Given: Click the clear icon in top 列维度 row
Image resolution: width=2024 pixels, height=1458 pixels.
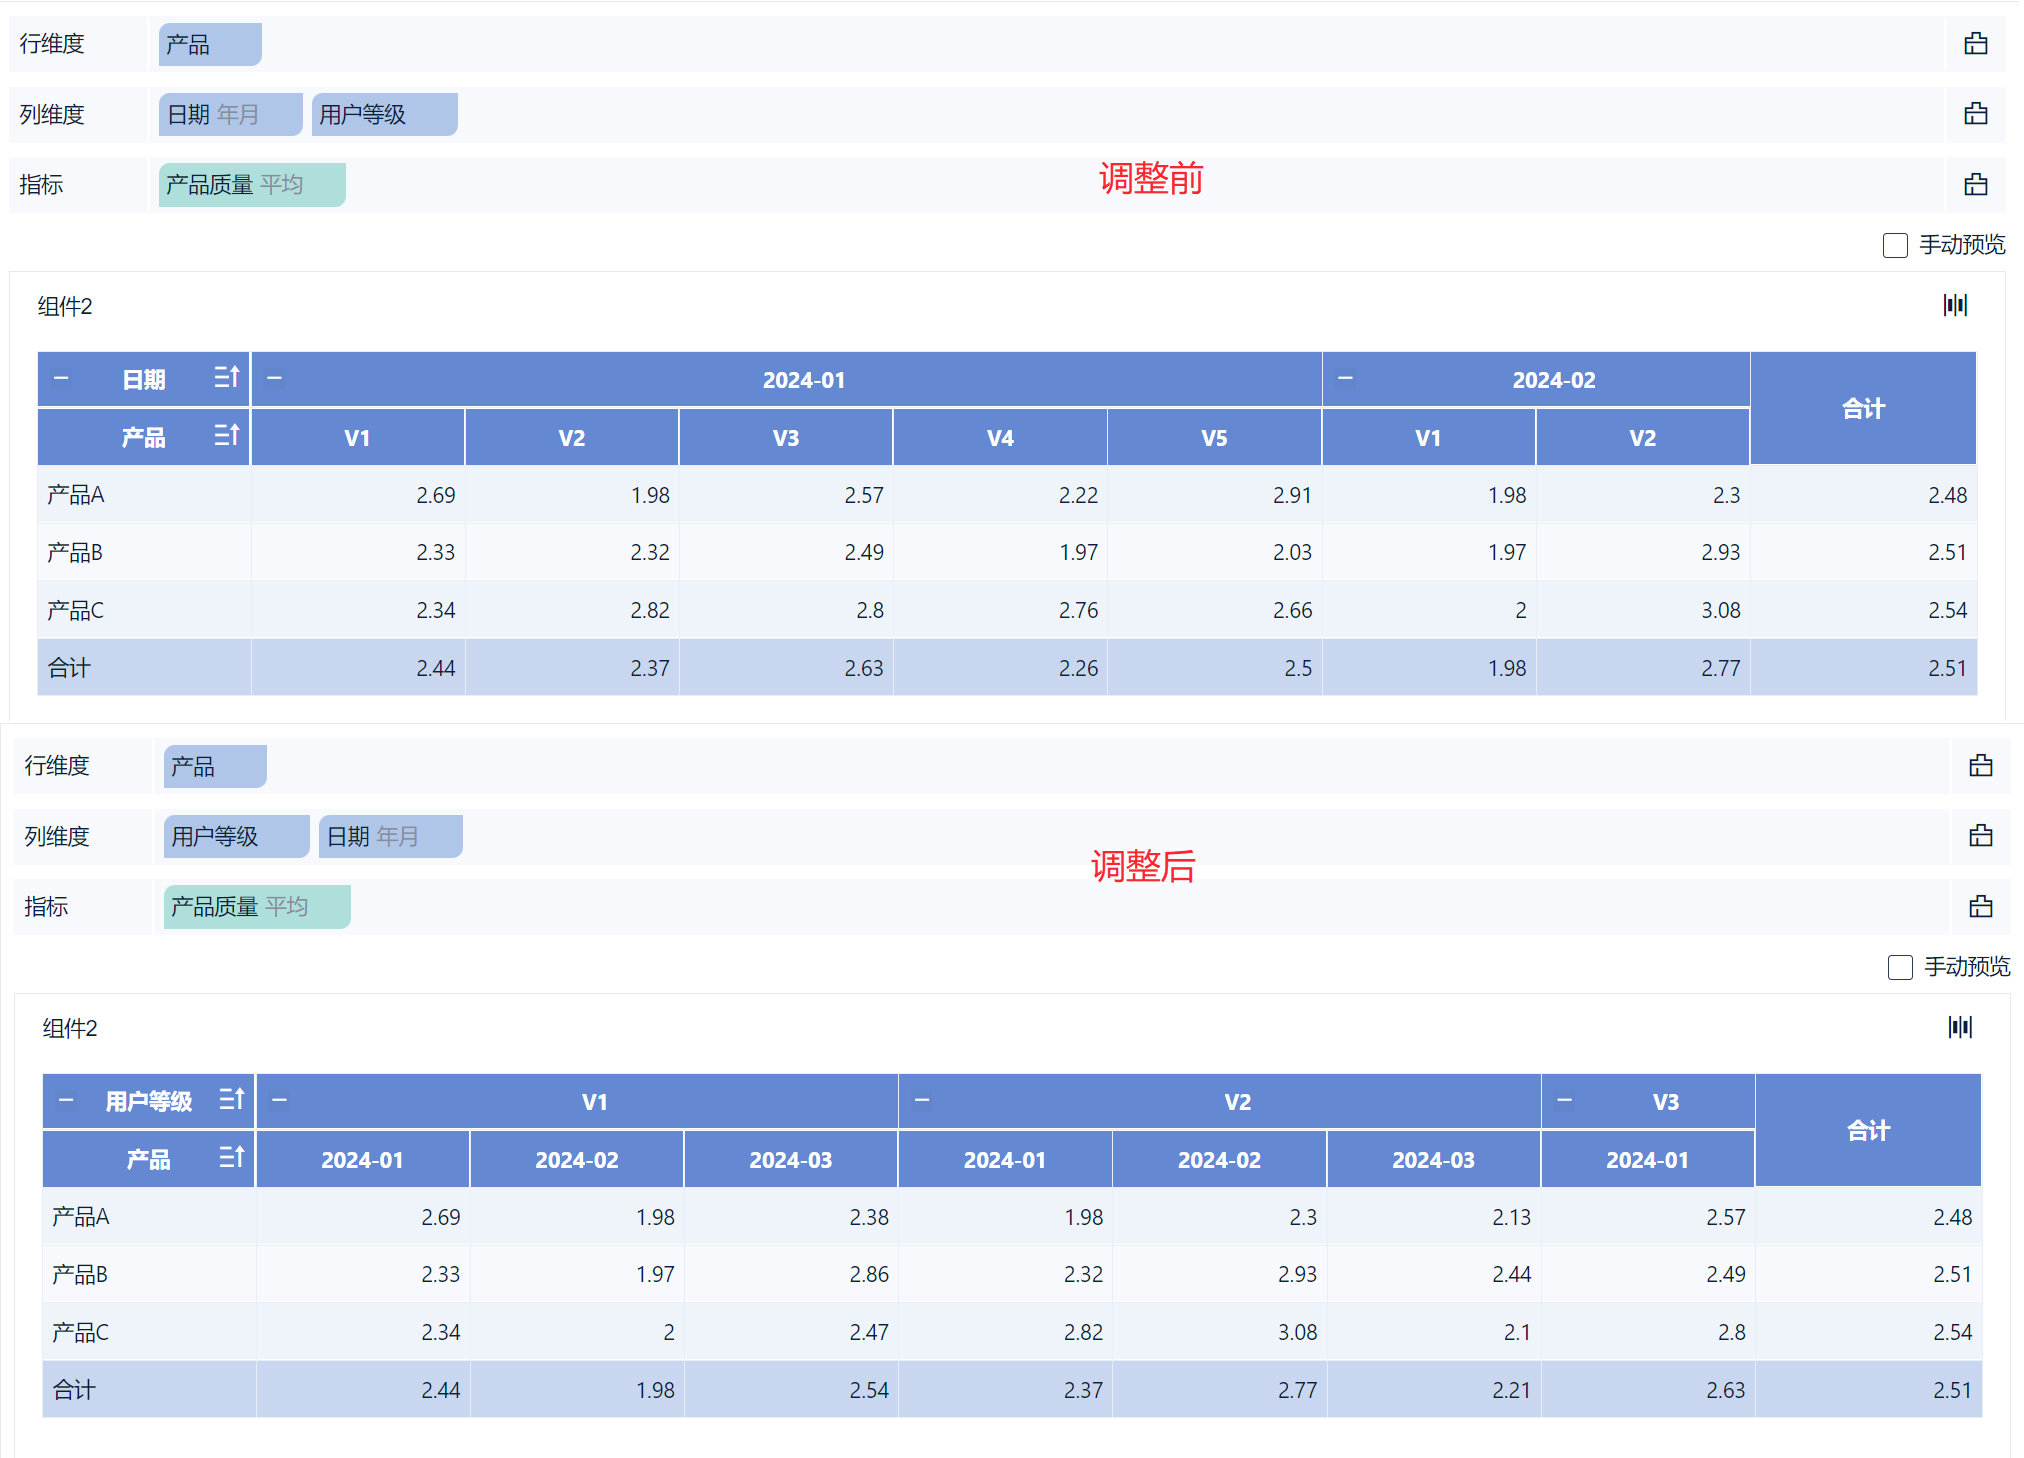Looking at the screenshot, I should pos(1975,114).
